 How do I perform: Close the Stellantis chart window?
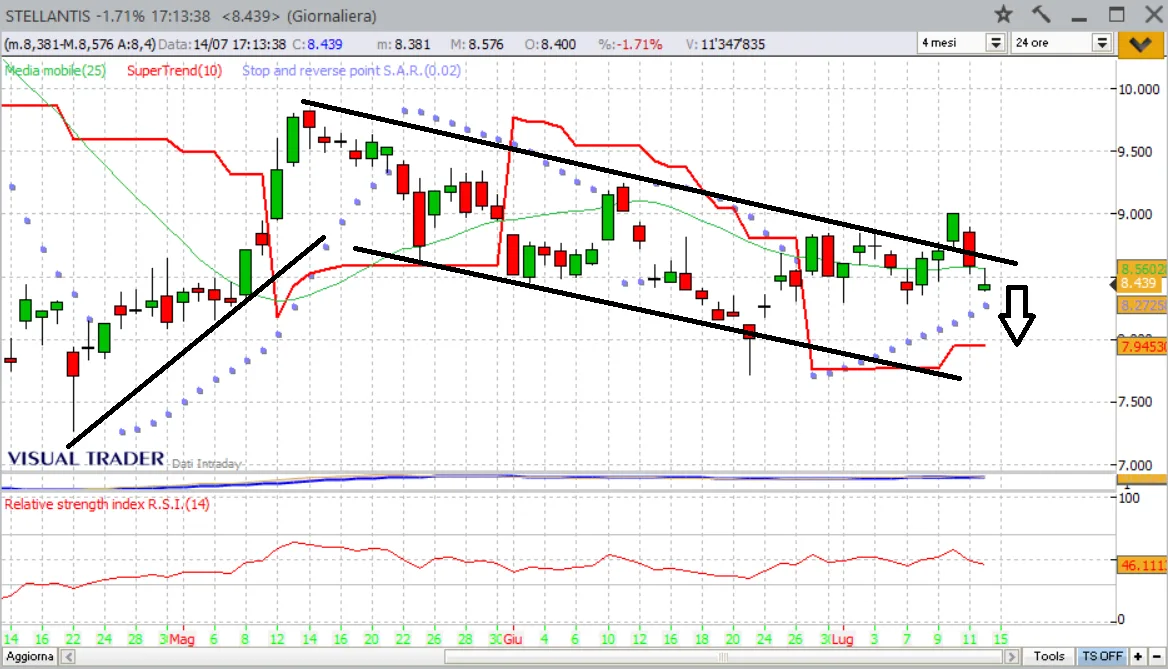coord(1153,14)
